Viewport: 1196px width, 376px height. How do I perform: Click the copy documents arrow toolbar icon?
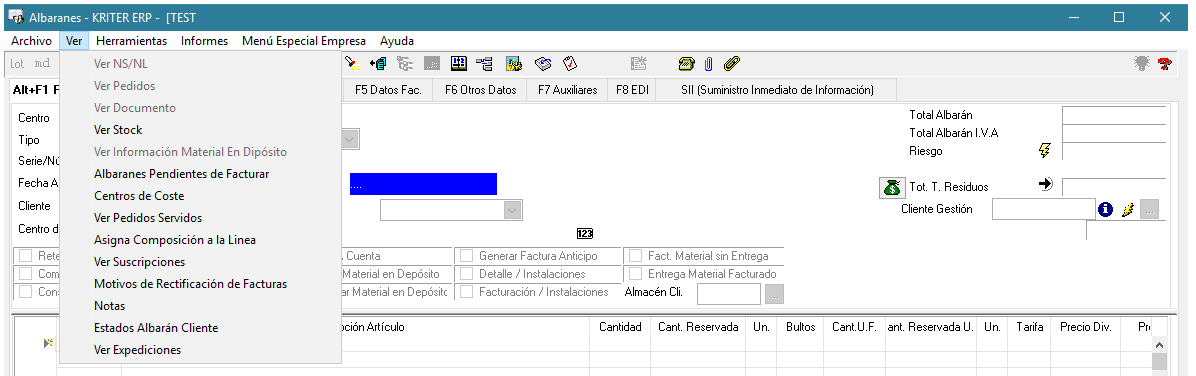(x=378, y=63)
